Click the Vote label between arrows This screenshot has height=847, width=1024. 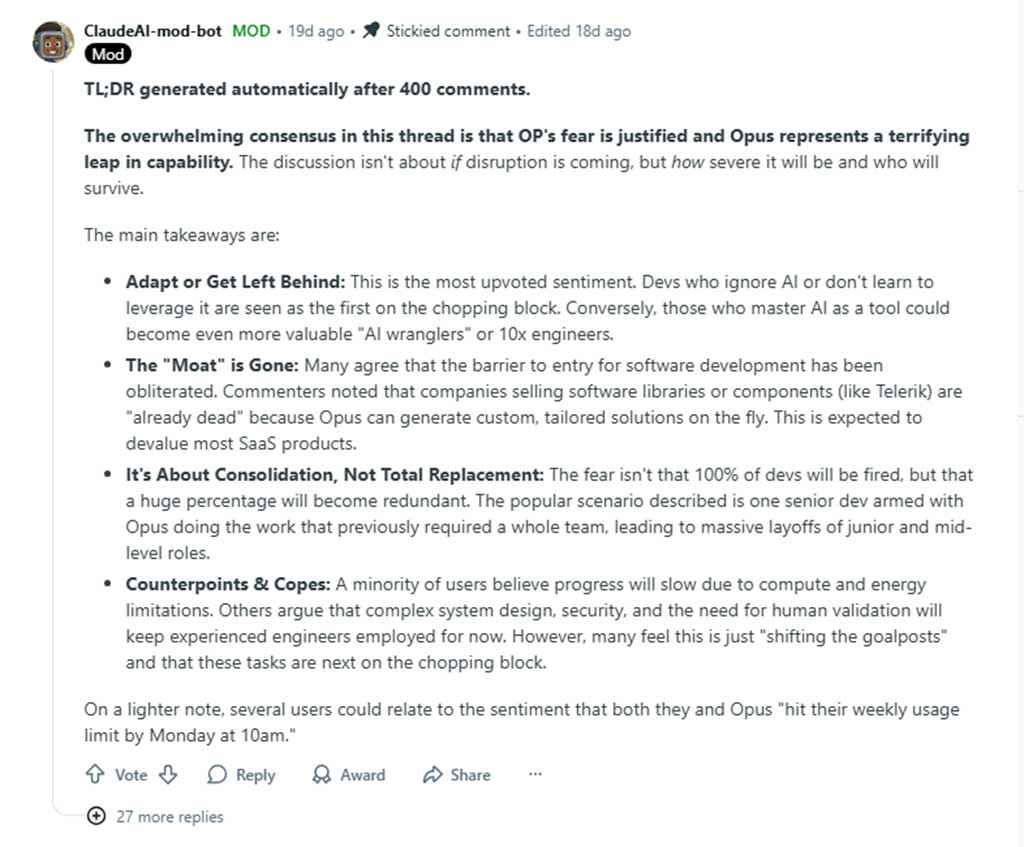(x=131, y=775)
